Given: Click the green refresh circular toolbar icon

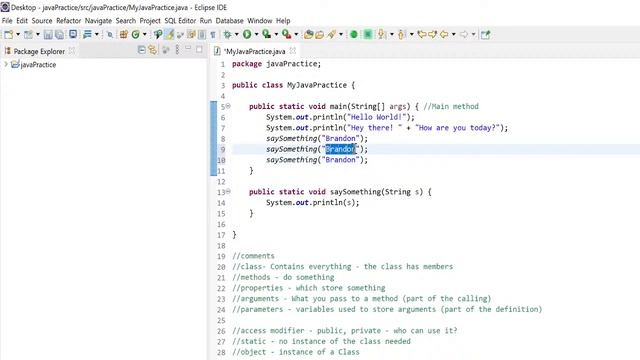Looking at the screenshot, I should 136,35.
